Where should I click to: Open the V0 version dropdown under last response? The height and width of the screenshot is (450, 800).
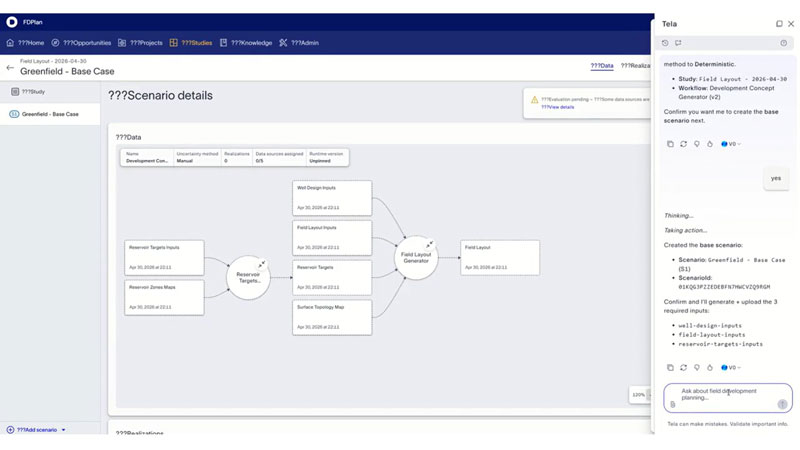731,367
